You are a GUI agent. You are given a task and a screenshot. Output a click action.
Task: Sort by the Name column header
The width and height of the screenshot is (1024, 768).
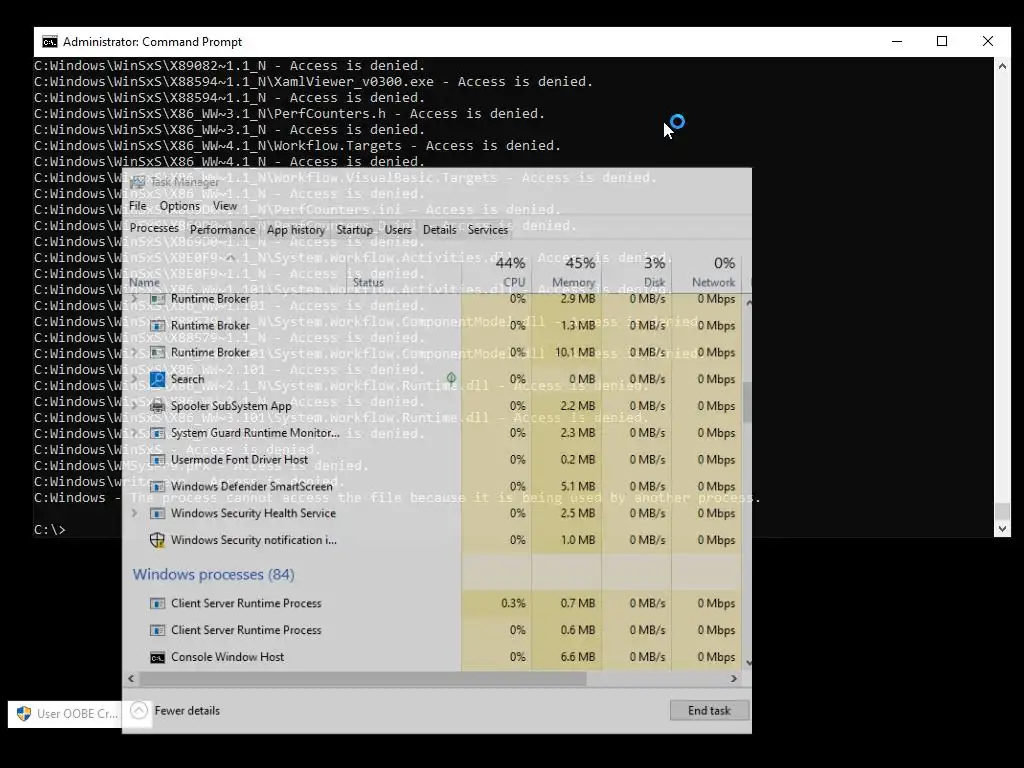click(x=235, y=272)
